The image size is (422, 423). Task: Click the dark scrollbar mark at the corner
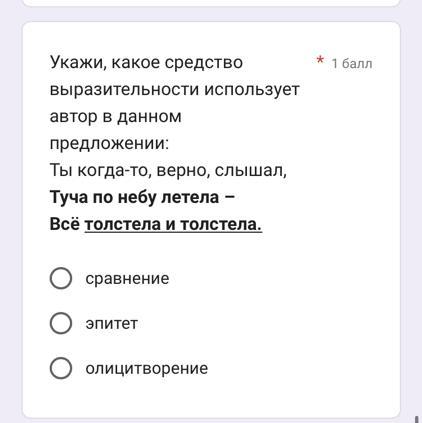click(x=417, y=419)
